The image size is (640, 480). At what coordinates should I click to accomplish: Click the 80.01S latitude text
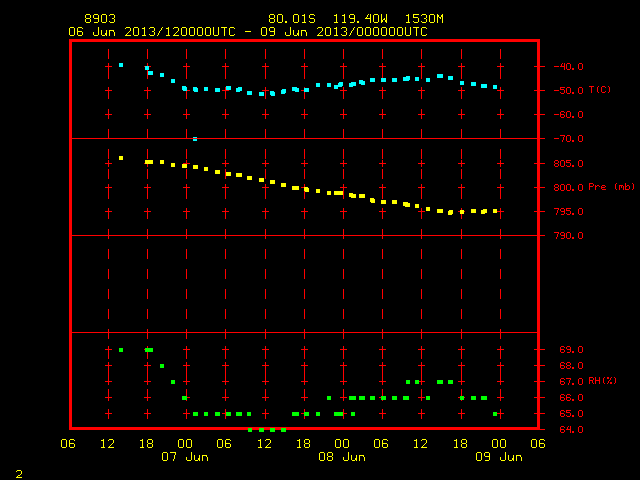tap(292, 19)
